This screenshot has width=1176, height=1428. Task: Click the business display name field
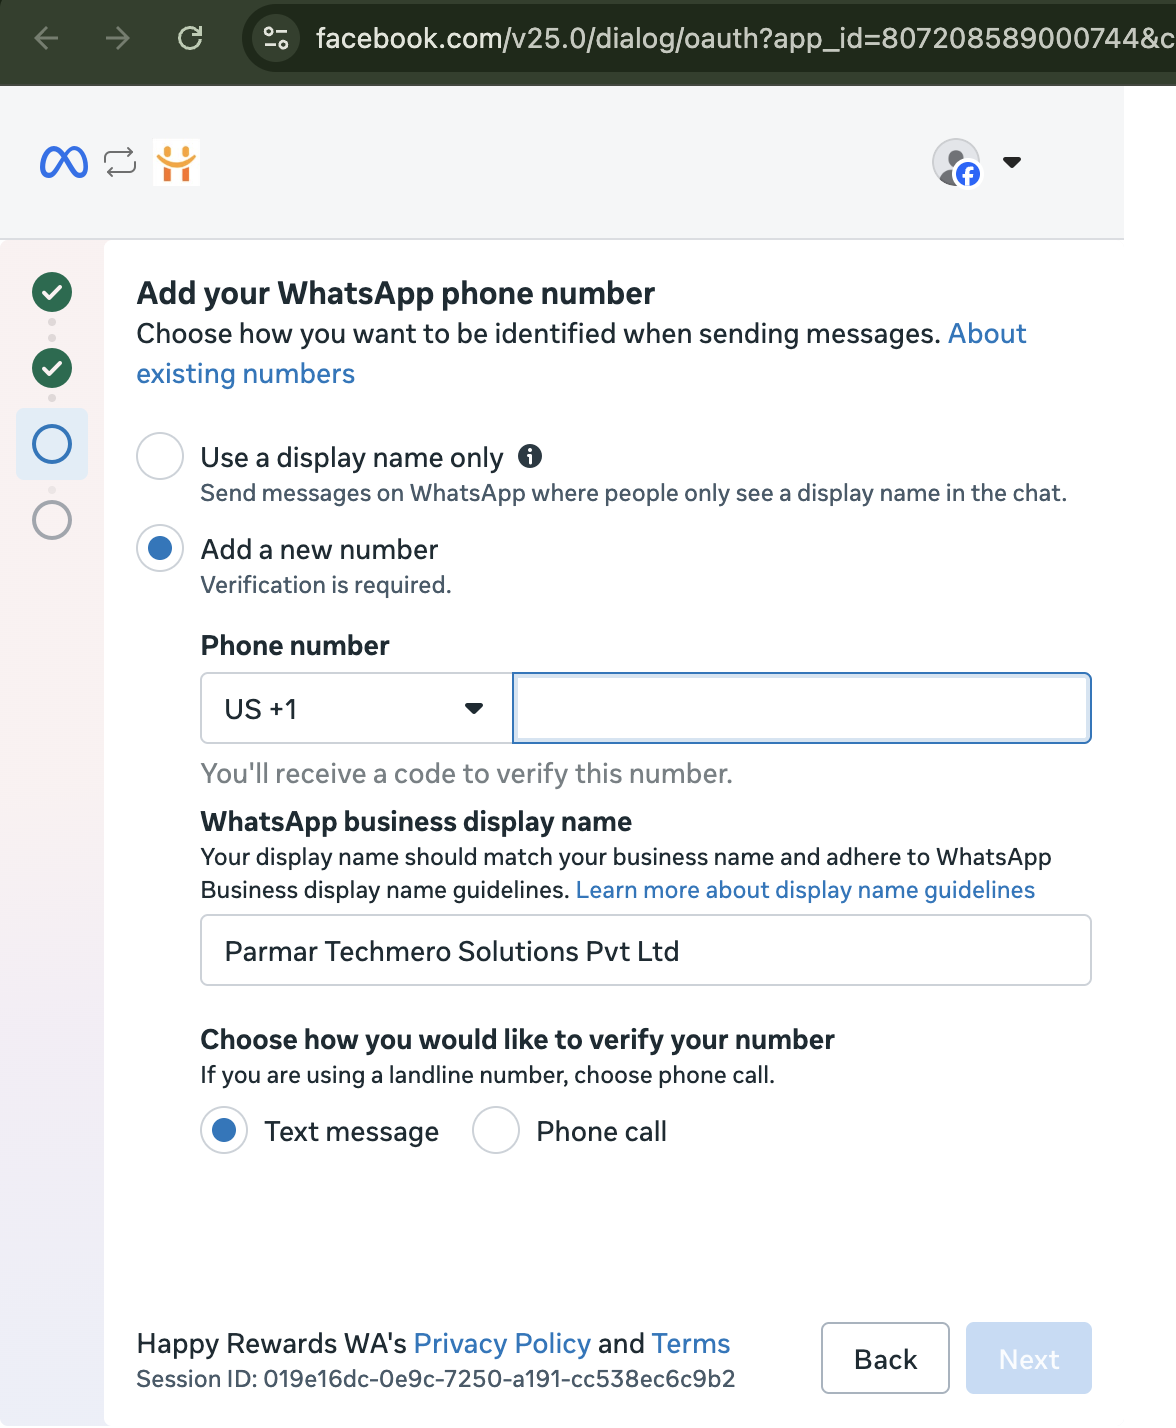click(646, 950)
